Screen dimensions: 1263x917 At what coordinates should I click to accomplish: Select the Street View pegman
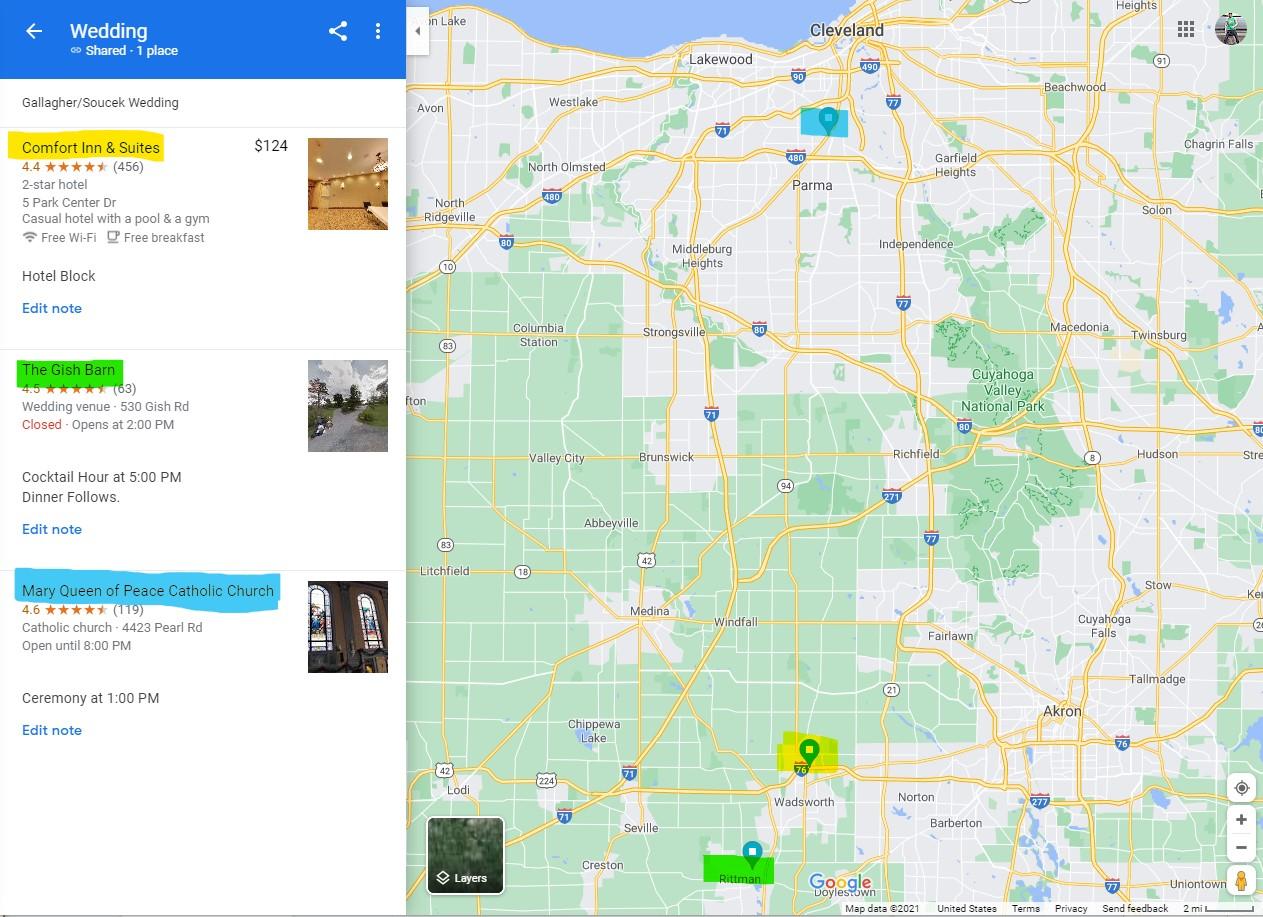point(1241,881)
